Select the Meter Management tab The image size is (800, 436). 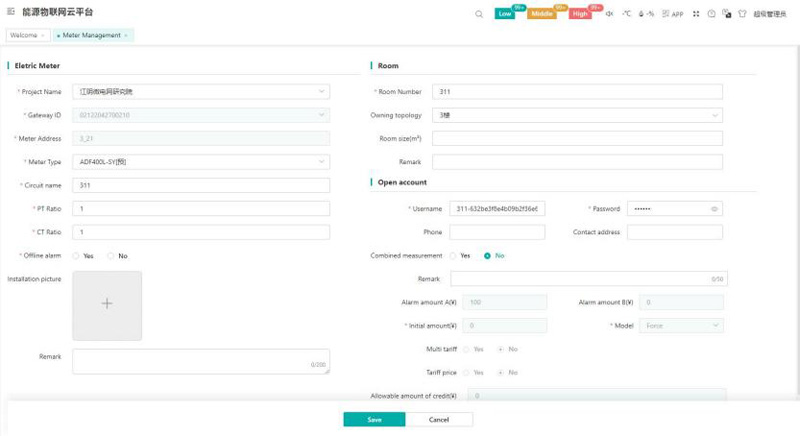(x=92, y=35)
